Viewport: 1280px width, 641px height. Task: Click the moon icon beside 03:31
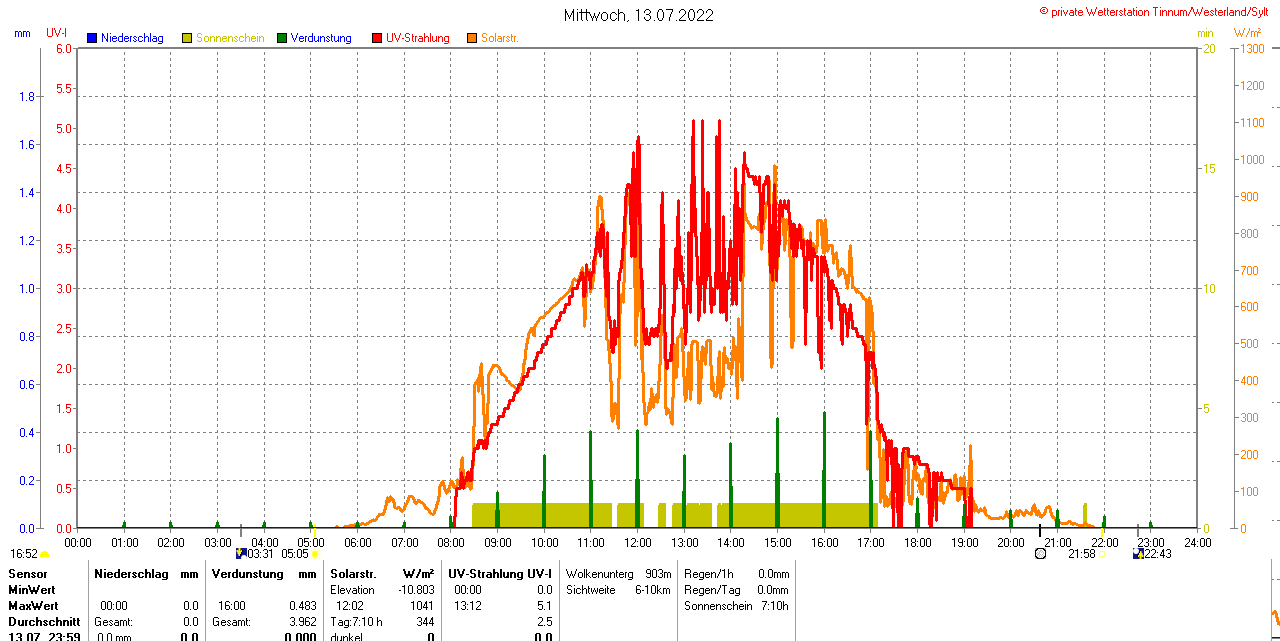241,553
